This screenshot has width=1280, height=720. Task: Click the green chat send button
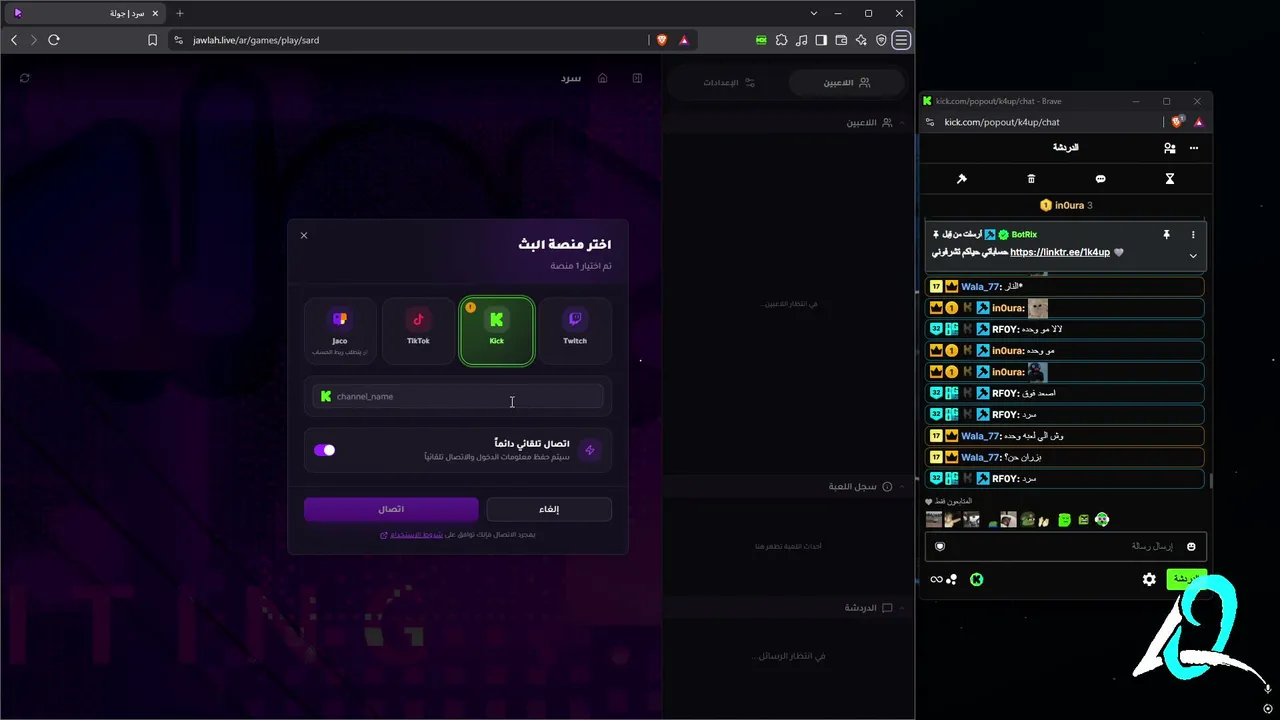point(1187,579)
